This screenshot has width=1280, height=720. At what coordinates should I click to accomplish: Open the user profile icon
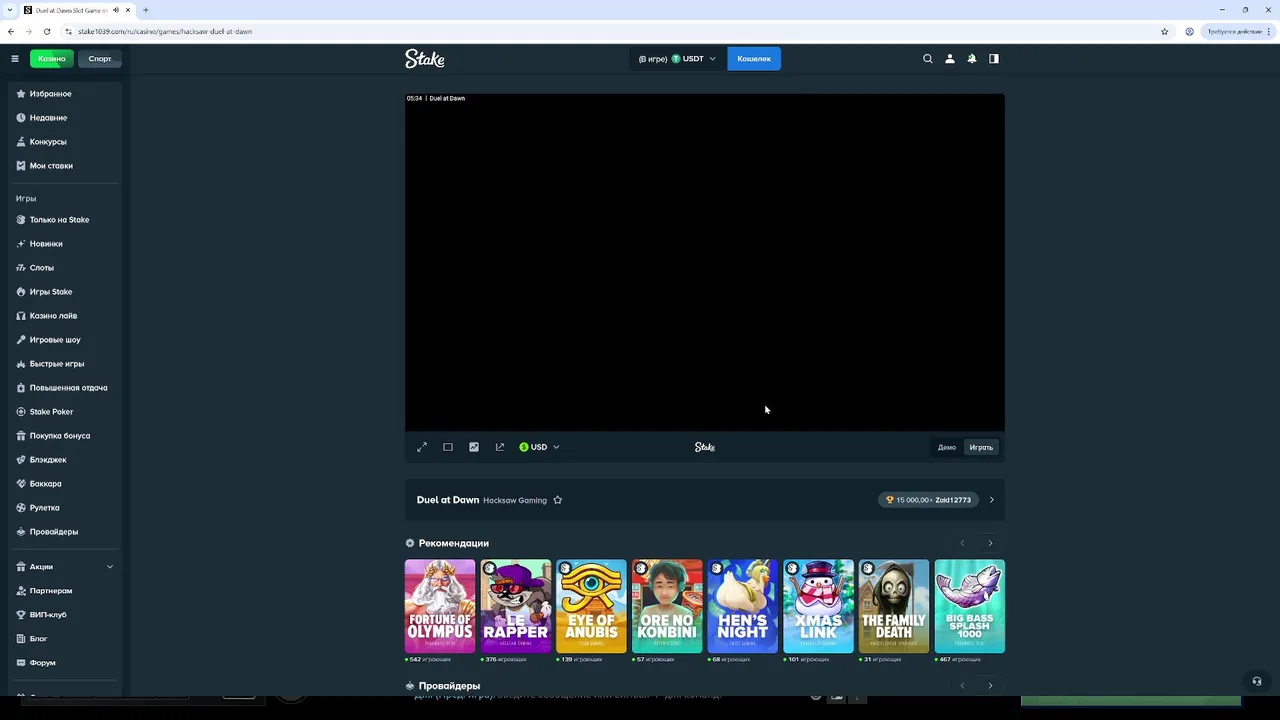[x=950, y=59]
